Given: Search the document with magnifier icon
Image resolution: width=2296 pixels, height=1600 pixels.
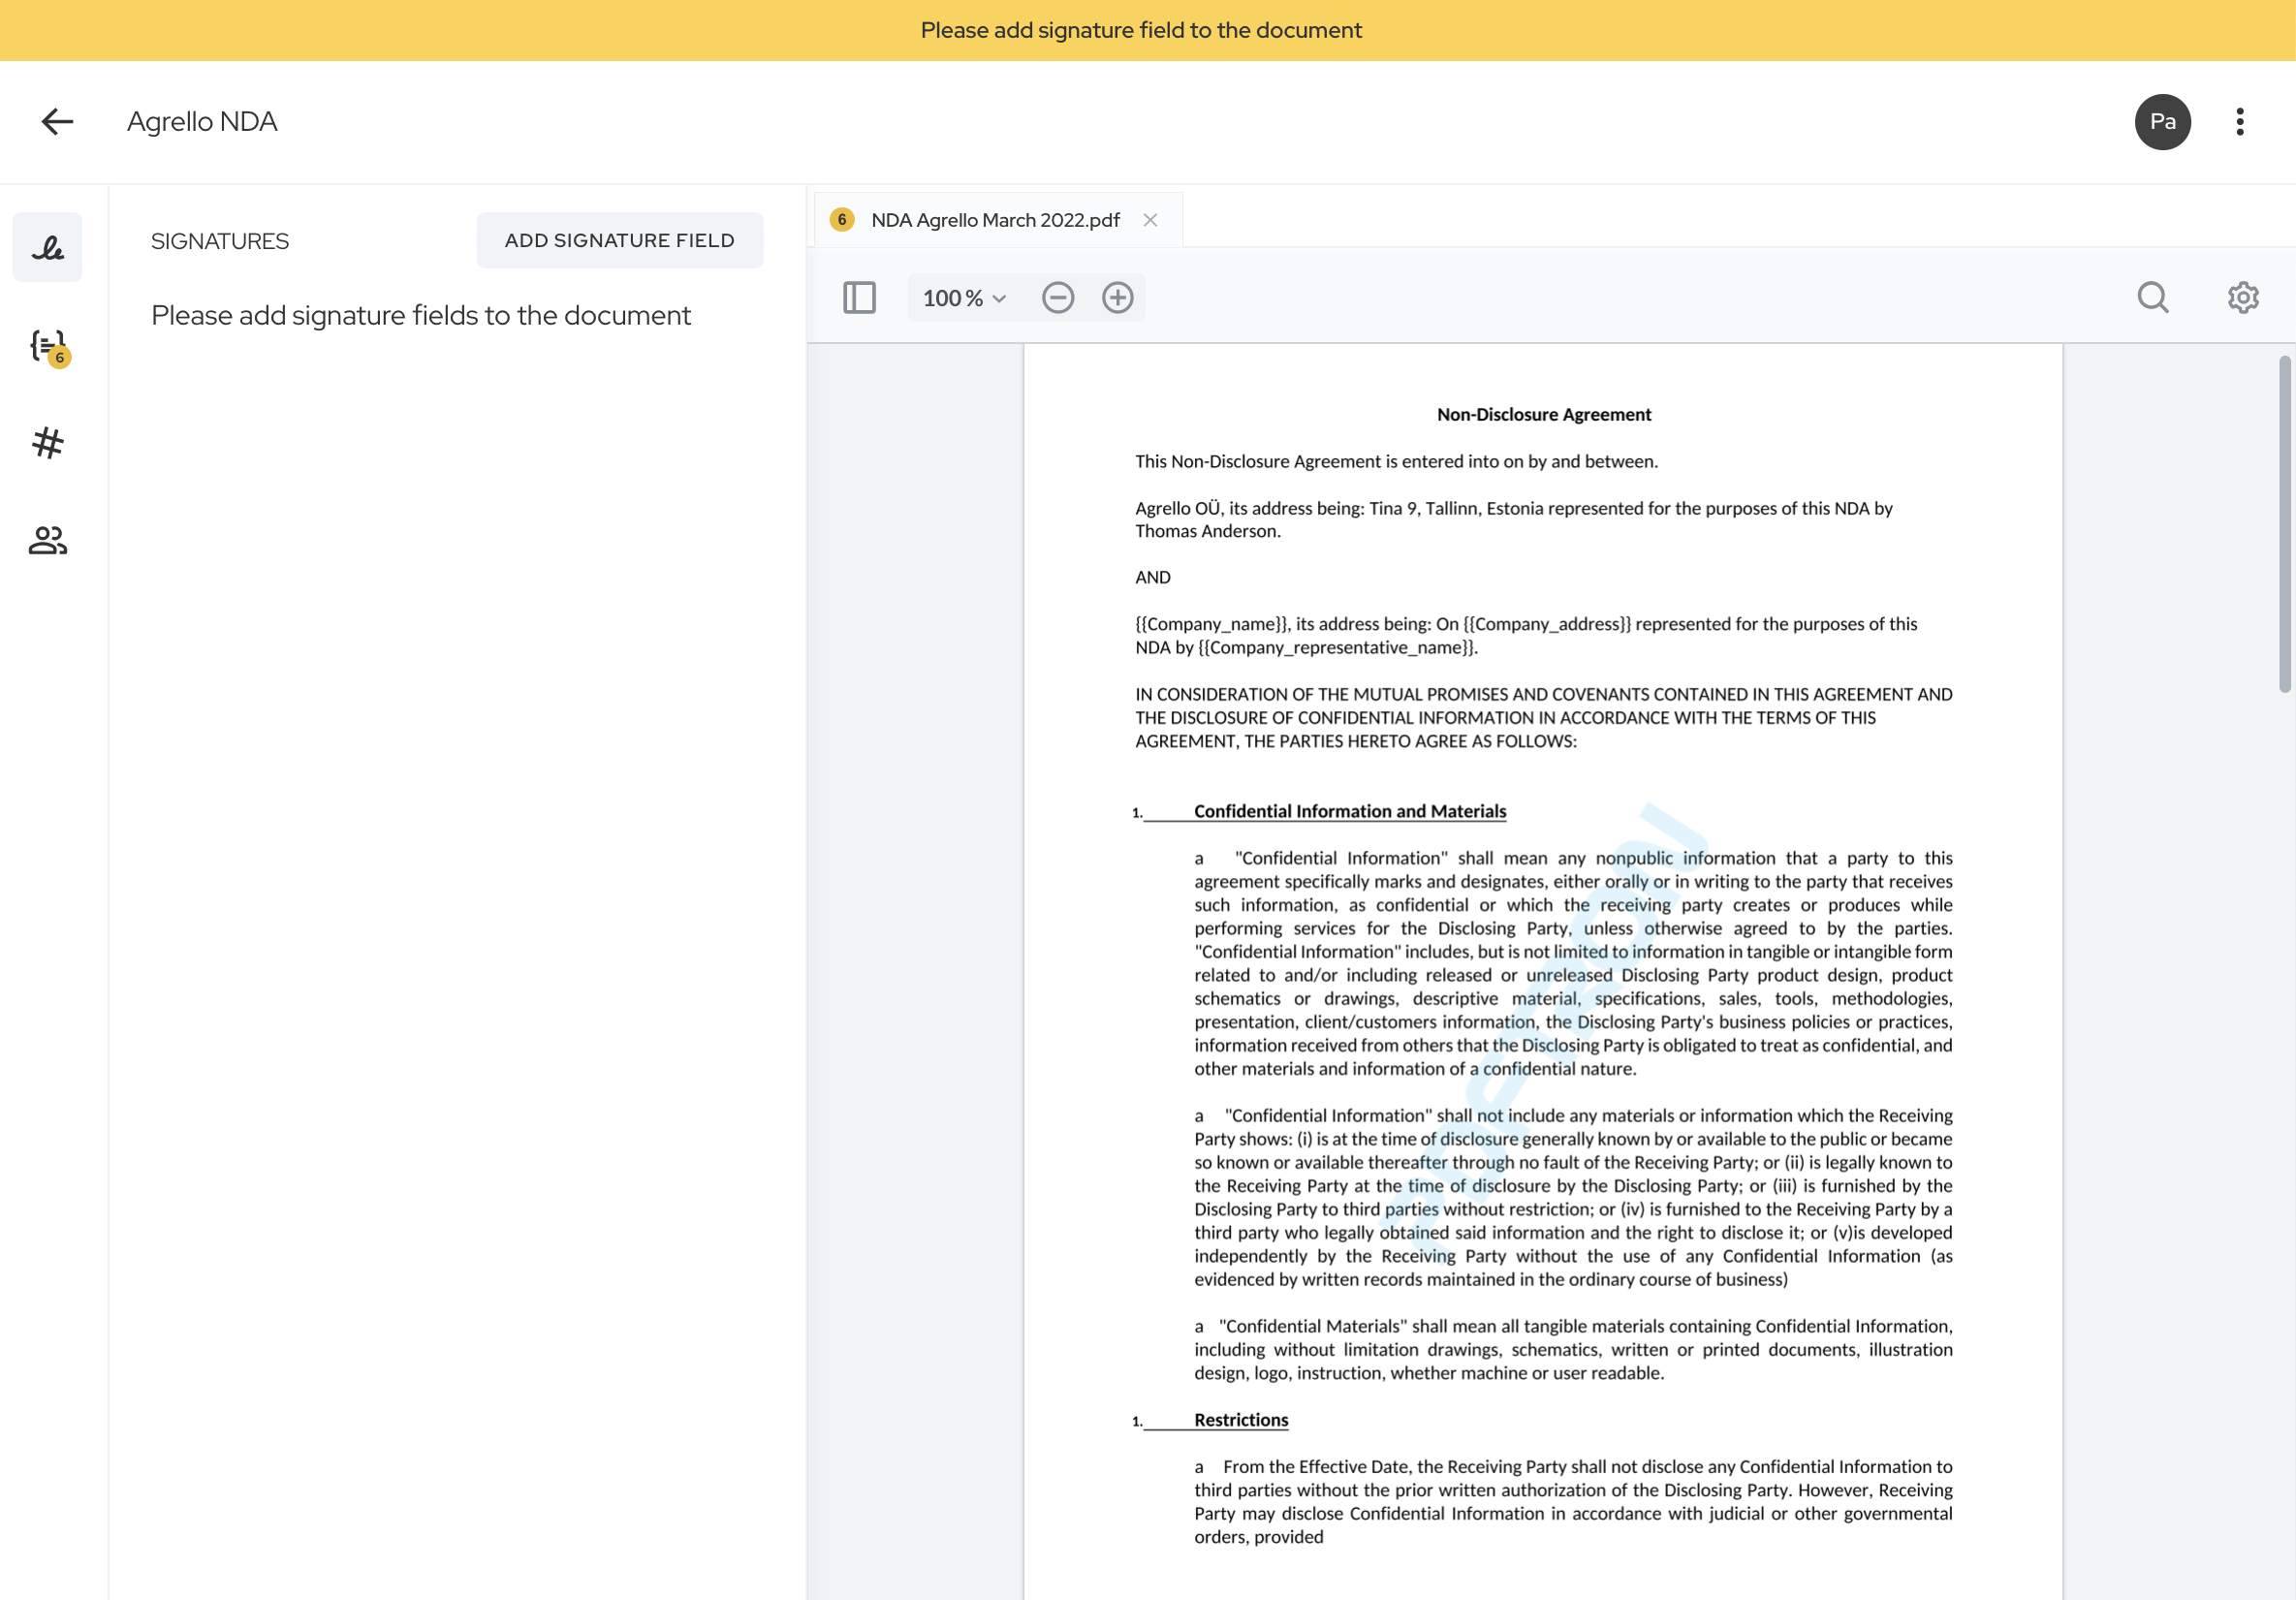Looking at the screenshot, I should (x=2152, y=298).
